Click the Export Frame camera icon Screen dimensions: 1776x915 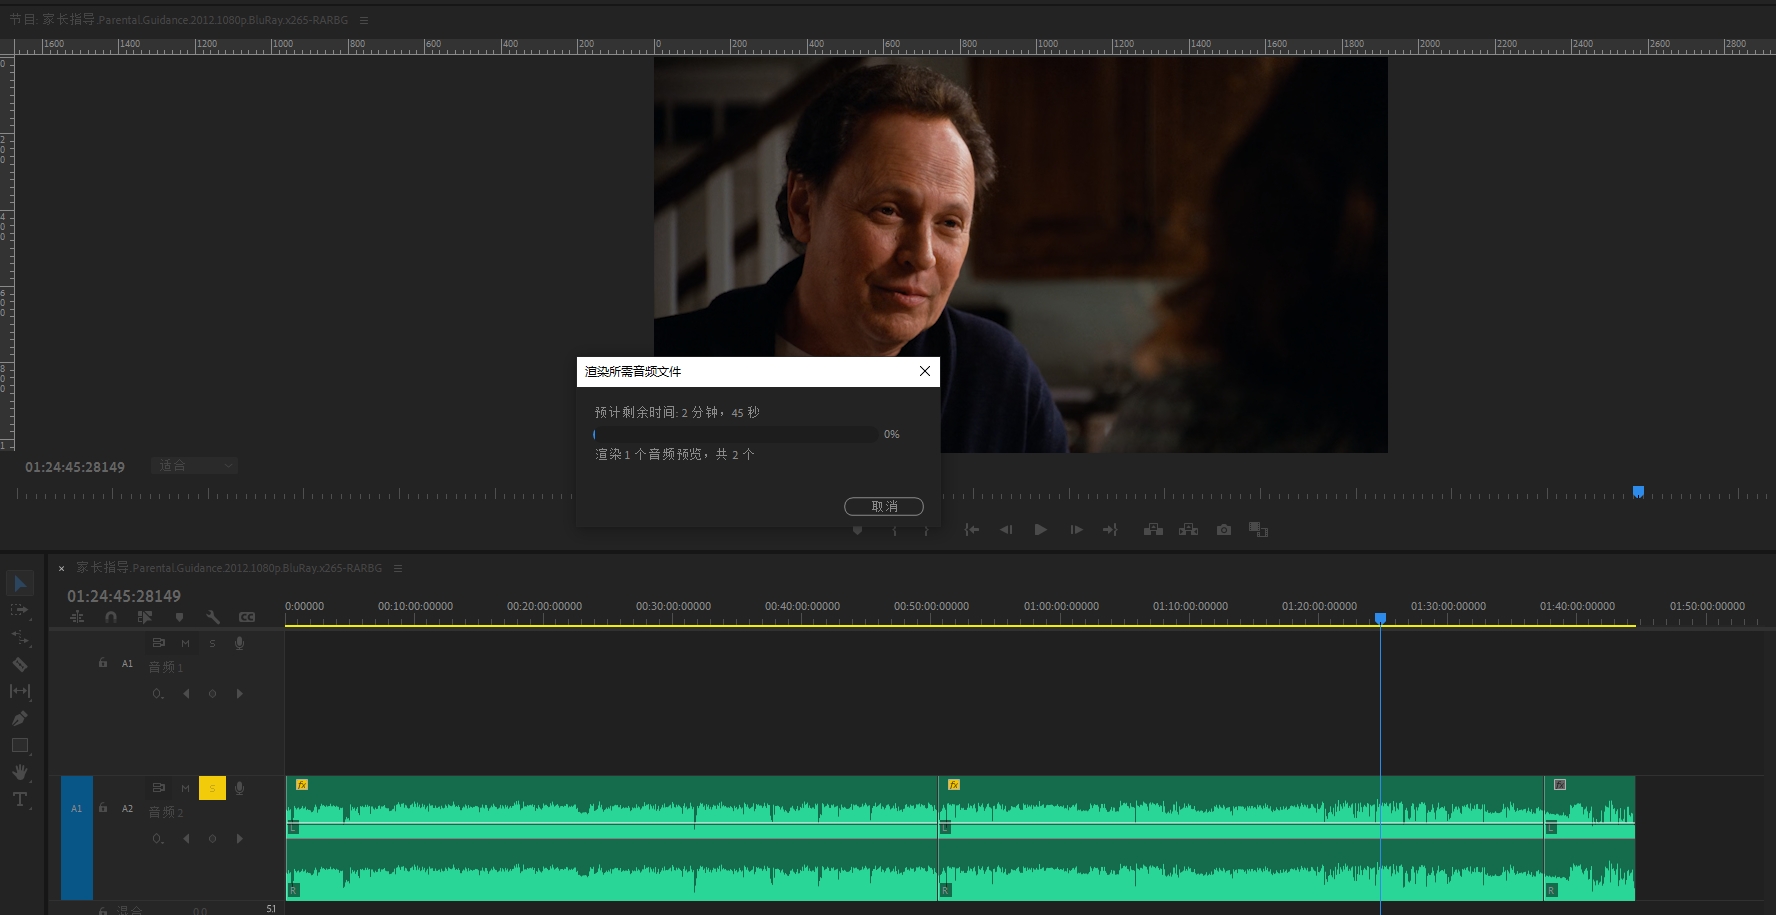tap(1223, 530)
